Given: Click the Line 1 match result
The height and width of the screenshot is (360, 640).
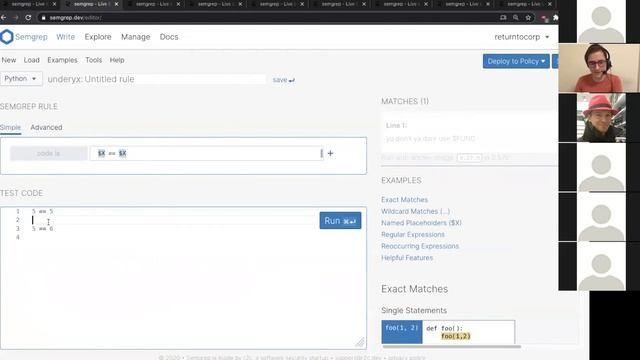Looking at the screenshot, I should click(469, 132).
